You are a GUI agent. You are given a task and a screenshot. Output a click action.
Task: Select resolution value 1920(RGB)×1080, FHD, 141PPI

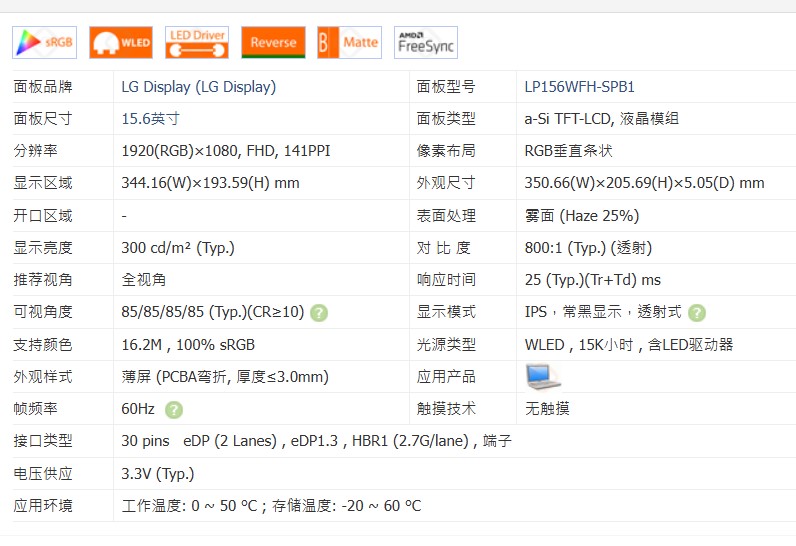226,151
